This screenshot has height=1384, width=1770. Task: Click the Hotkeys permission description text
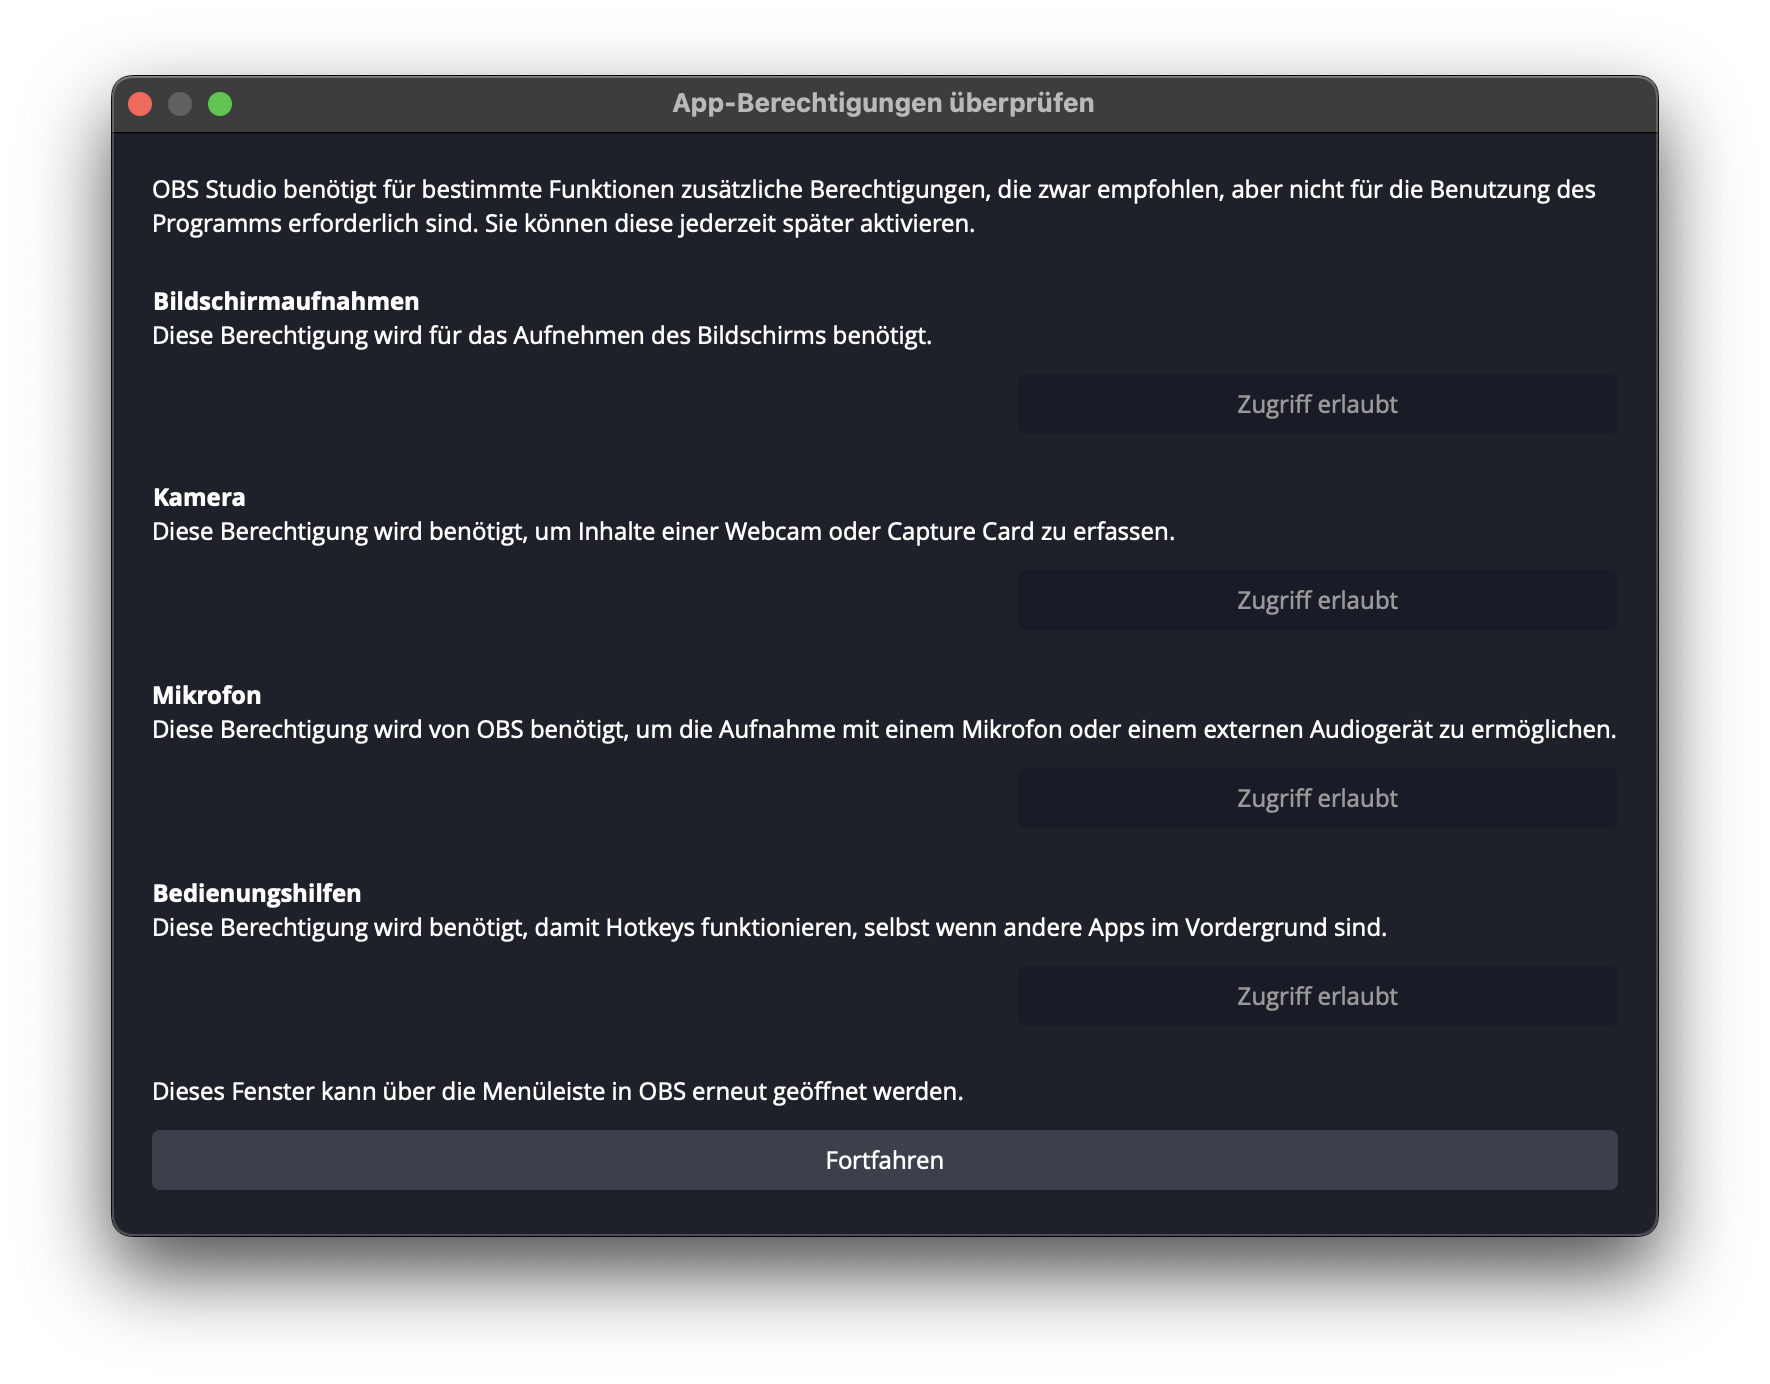pos(769,928)
